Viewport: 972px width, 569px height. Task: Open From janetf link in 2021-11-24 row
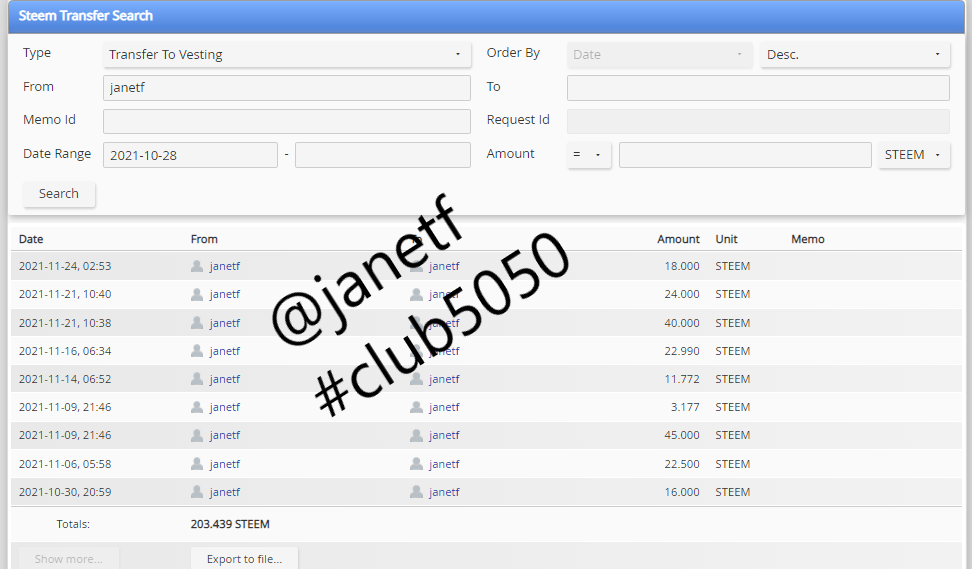click(224, 266)
